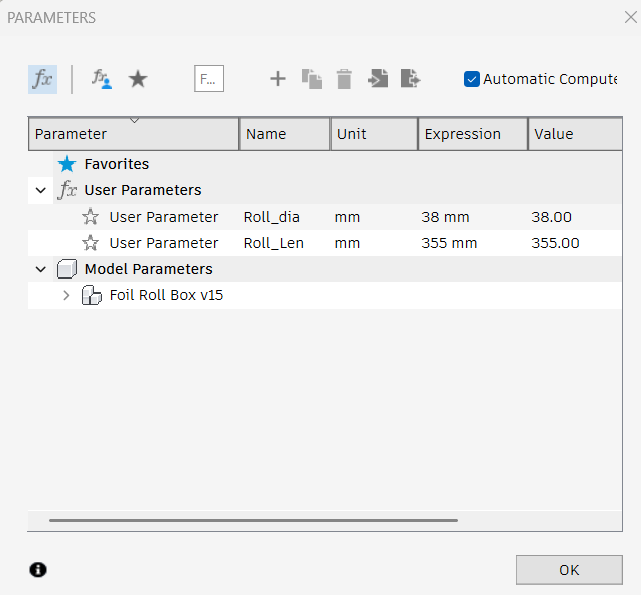Click the export parameters icon
Screen dimensions: 641x595
click(x=410, y=79)
